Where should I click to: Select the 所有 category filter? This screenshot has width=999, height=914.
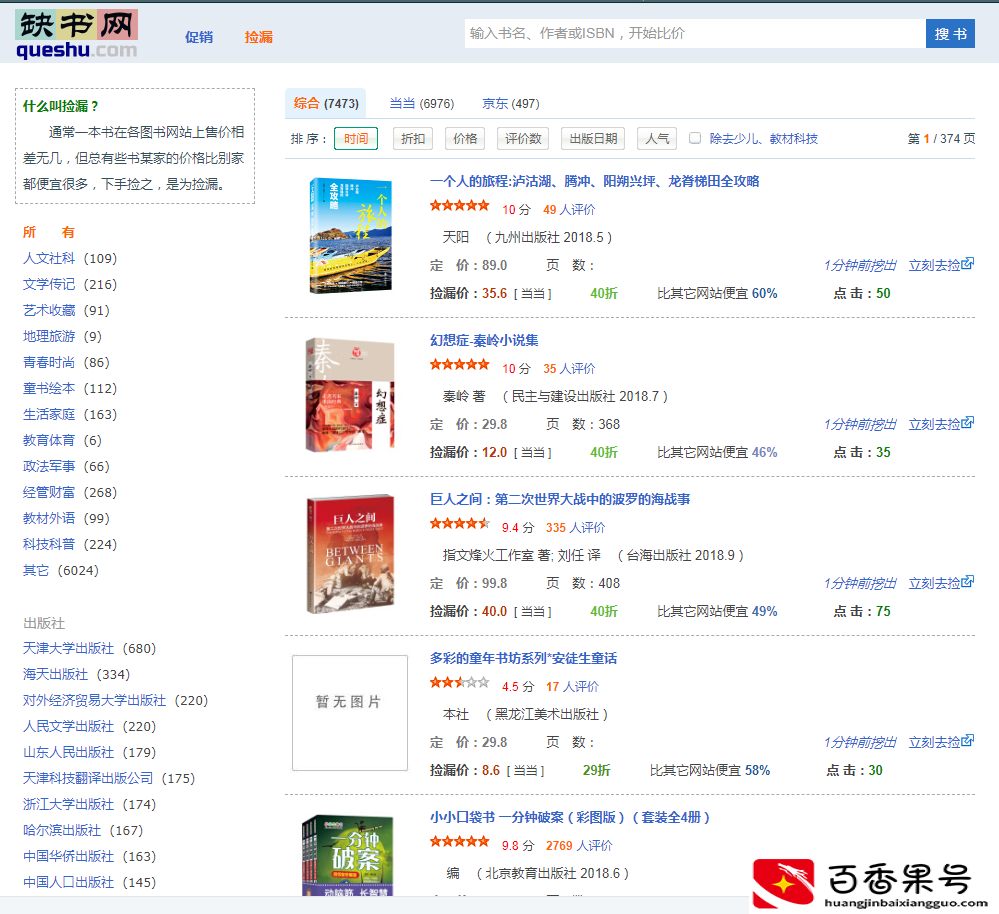coord(48,232)
